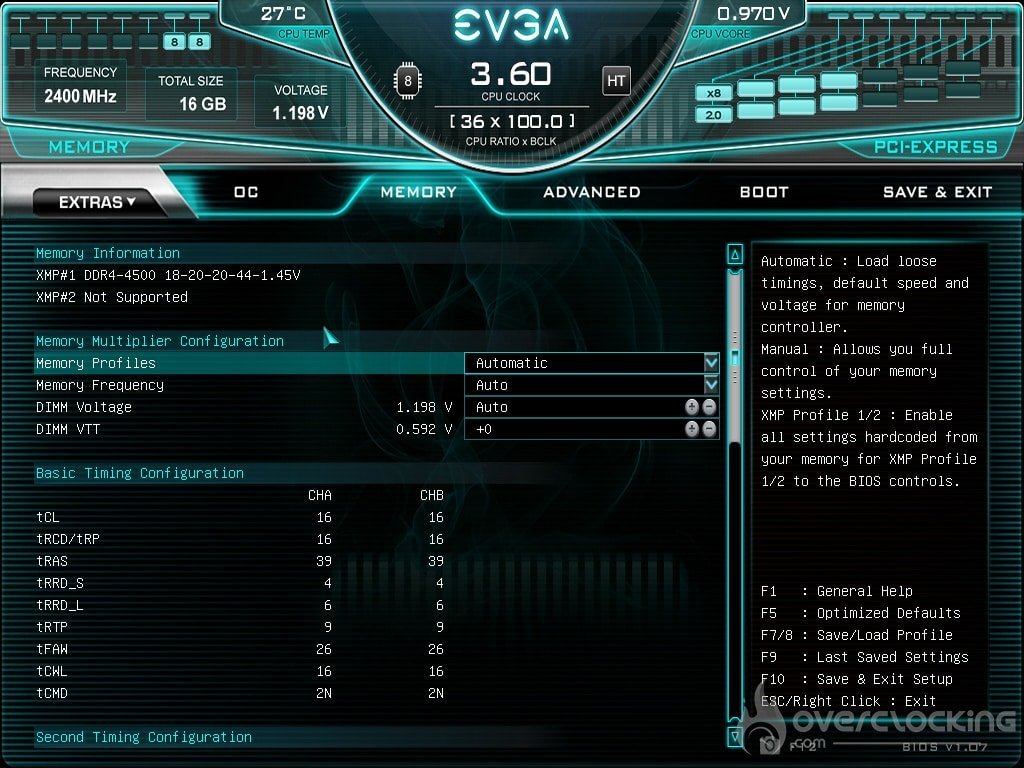Click the 27°C CPU temp readout

283,14
